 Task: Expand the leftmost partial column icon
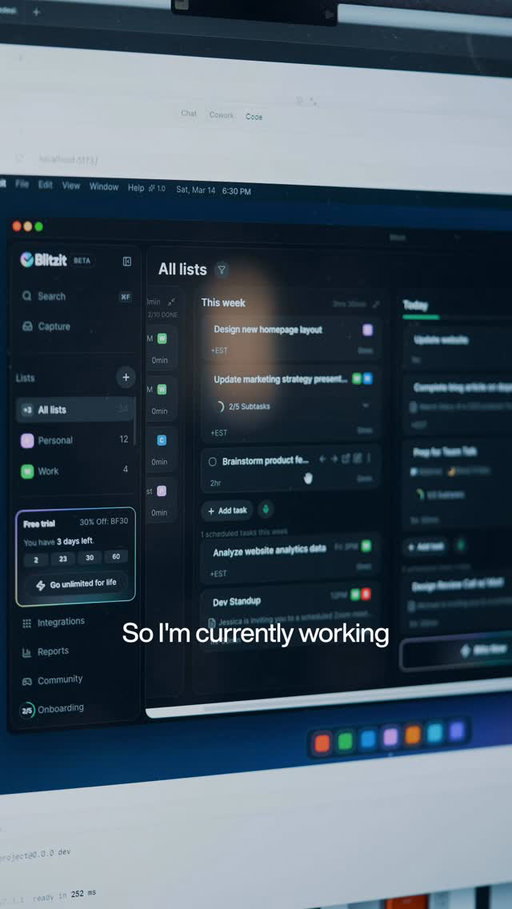pyautogui.click(x=172, y=302)
